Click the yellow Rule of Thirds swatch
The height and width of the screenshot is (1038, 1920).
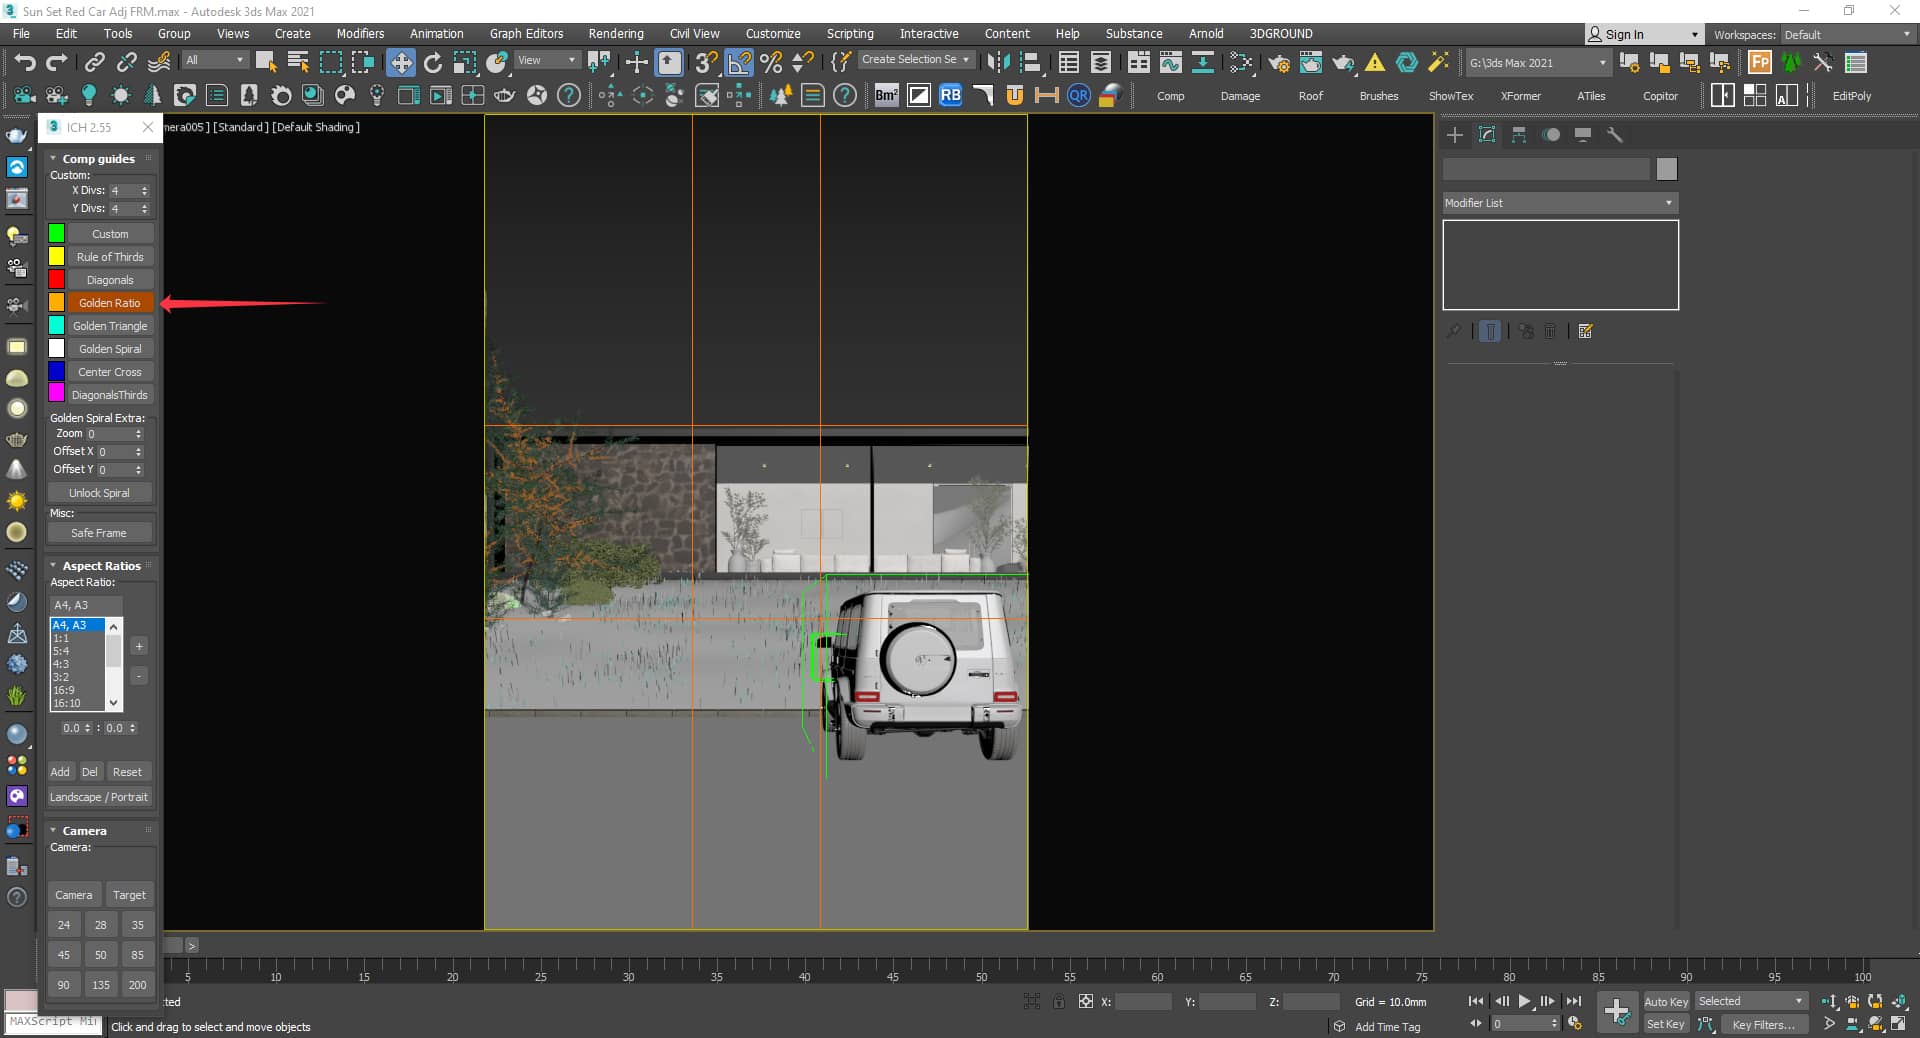point(57,257)
